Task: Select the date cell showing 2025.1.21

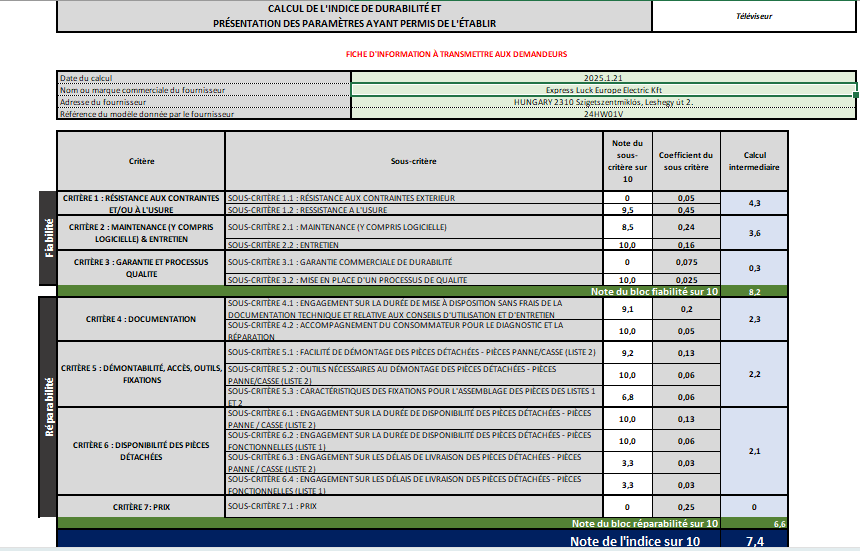Action: pyautogui.click(x=603, y=78)
